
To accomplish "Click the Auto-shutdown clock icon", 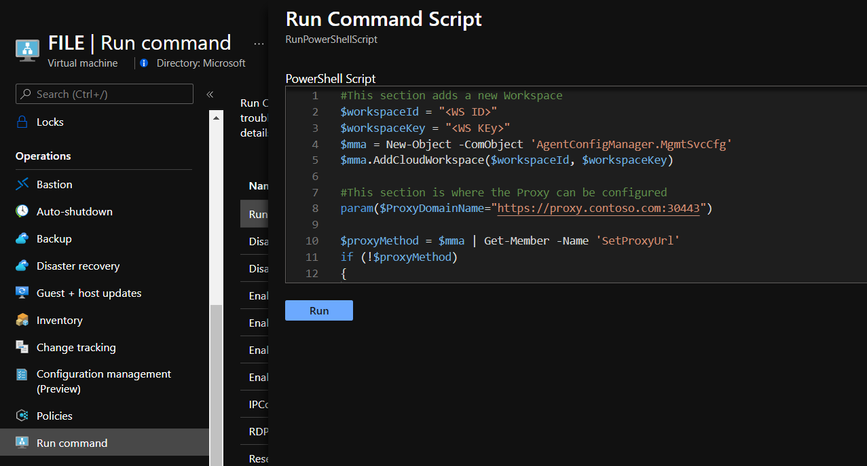I will tap(22, 212).
